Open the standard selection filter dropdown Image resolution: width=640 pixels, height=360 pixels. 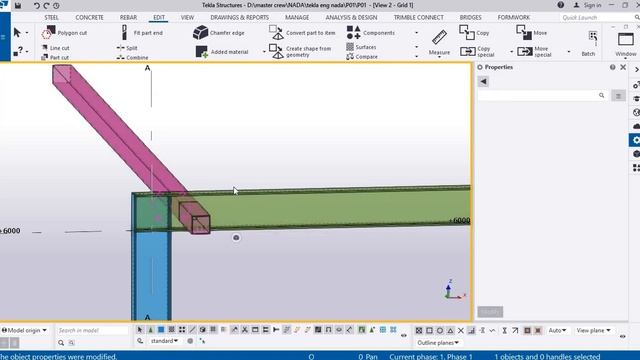pyautogui.click(x=164, y=341)
